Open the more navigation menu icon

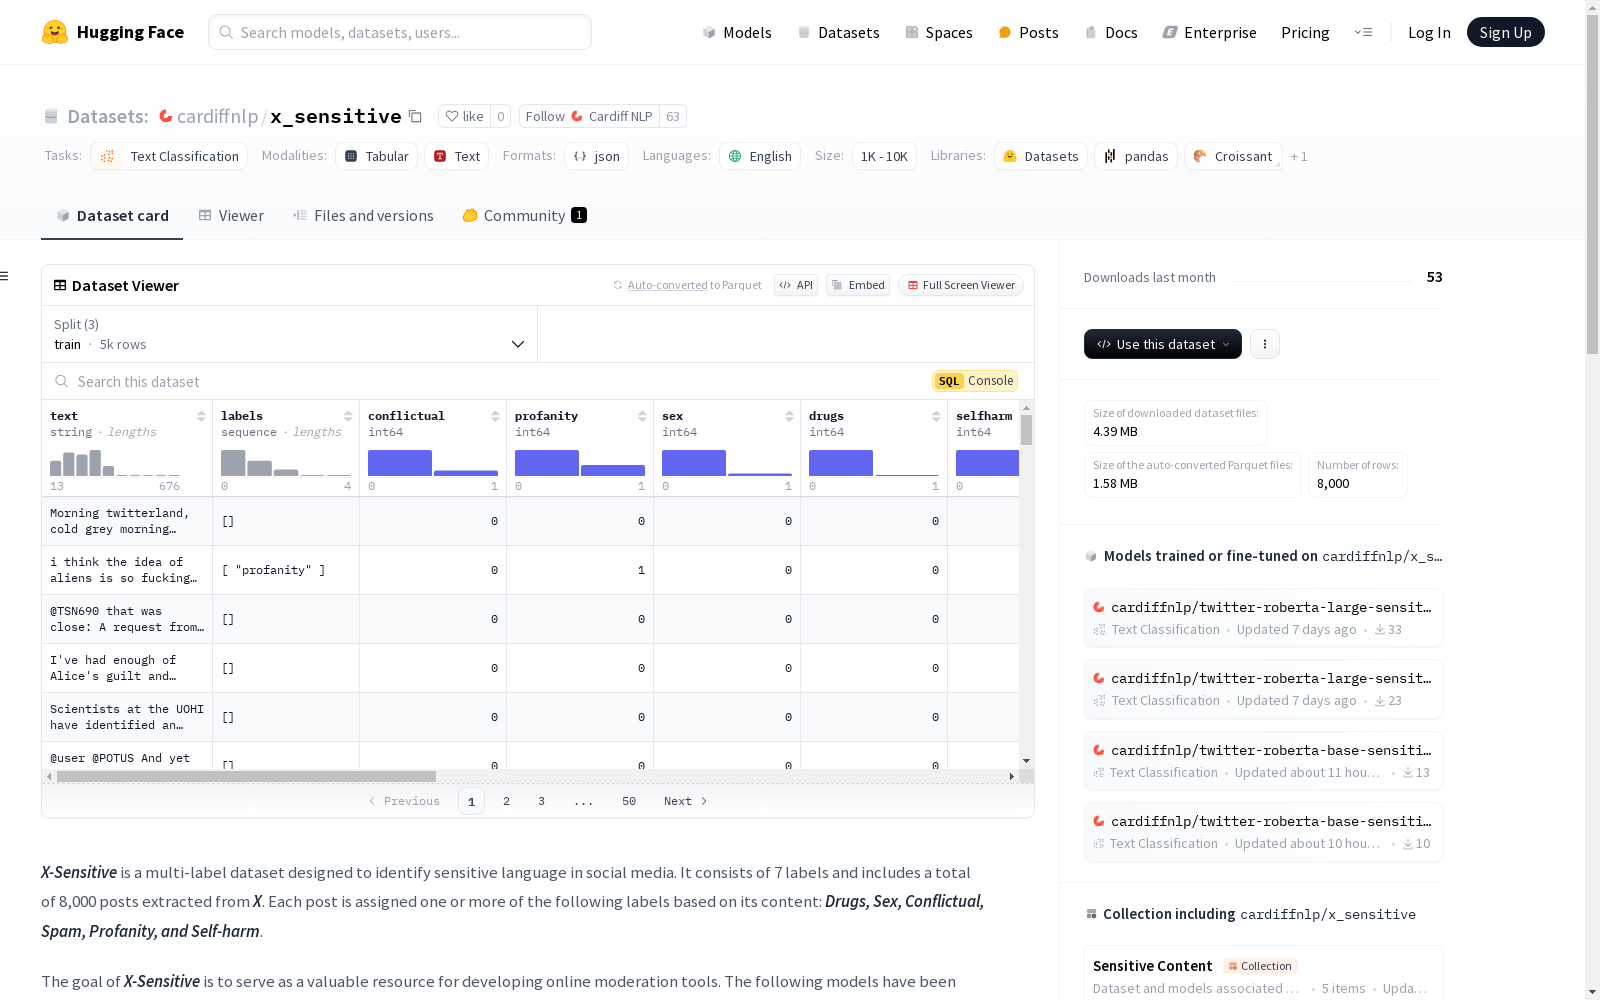click(x=1363, y=32)
